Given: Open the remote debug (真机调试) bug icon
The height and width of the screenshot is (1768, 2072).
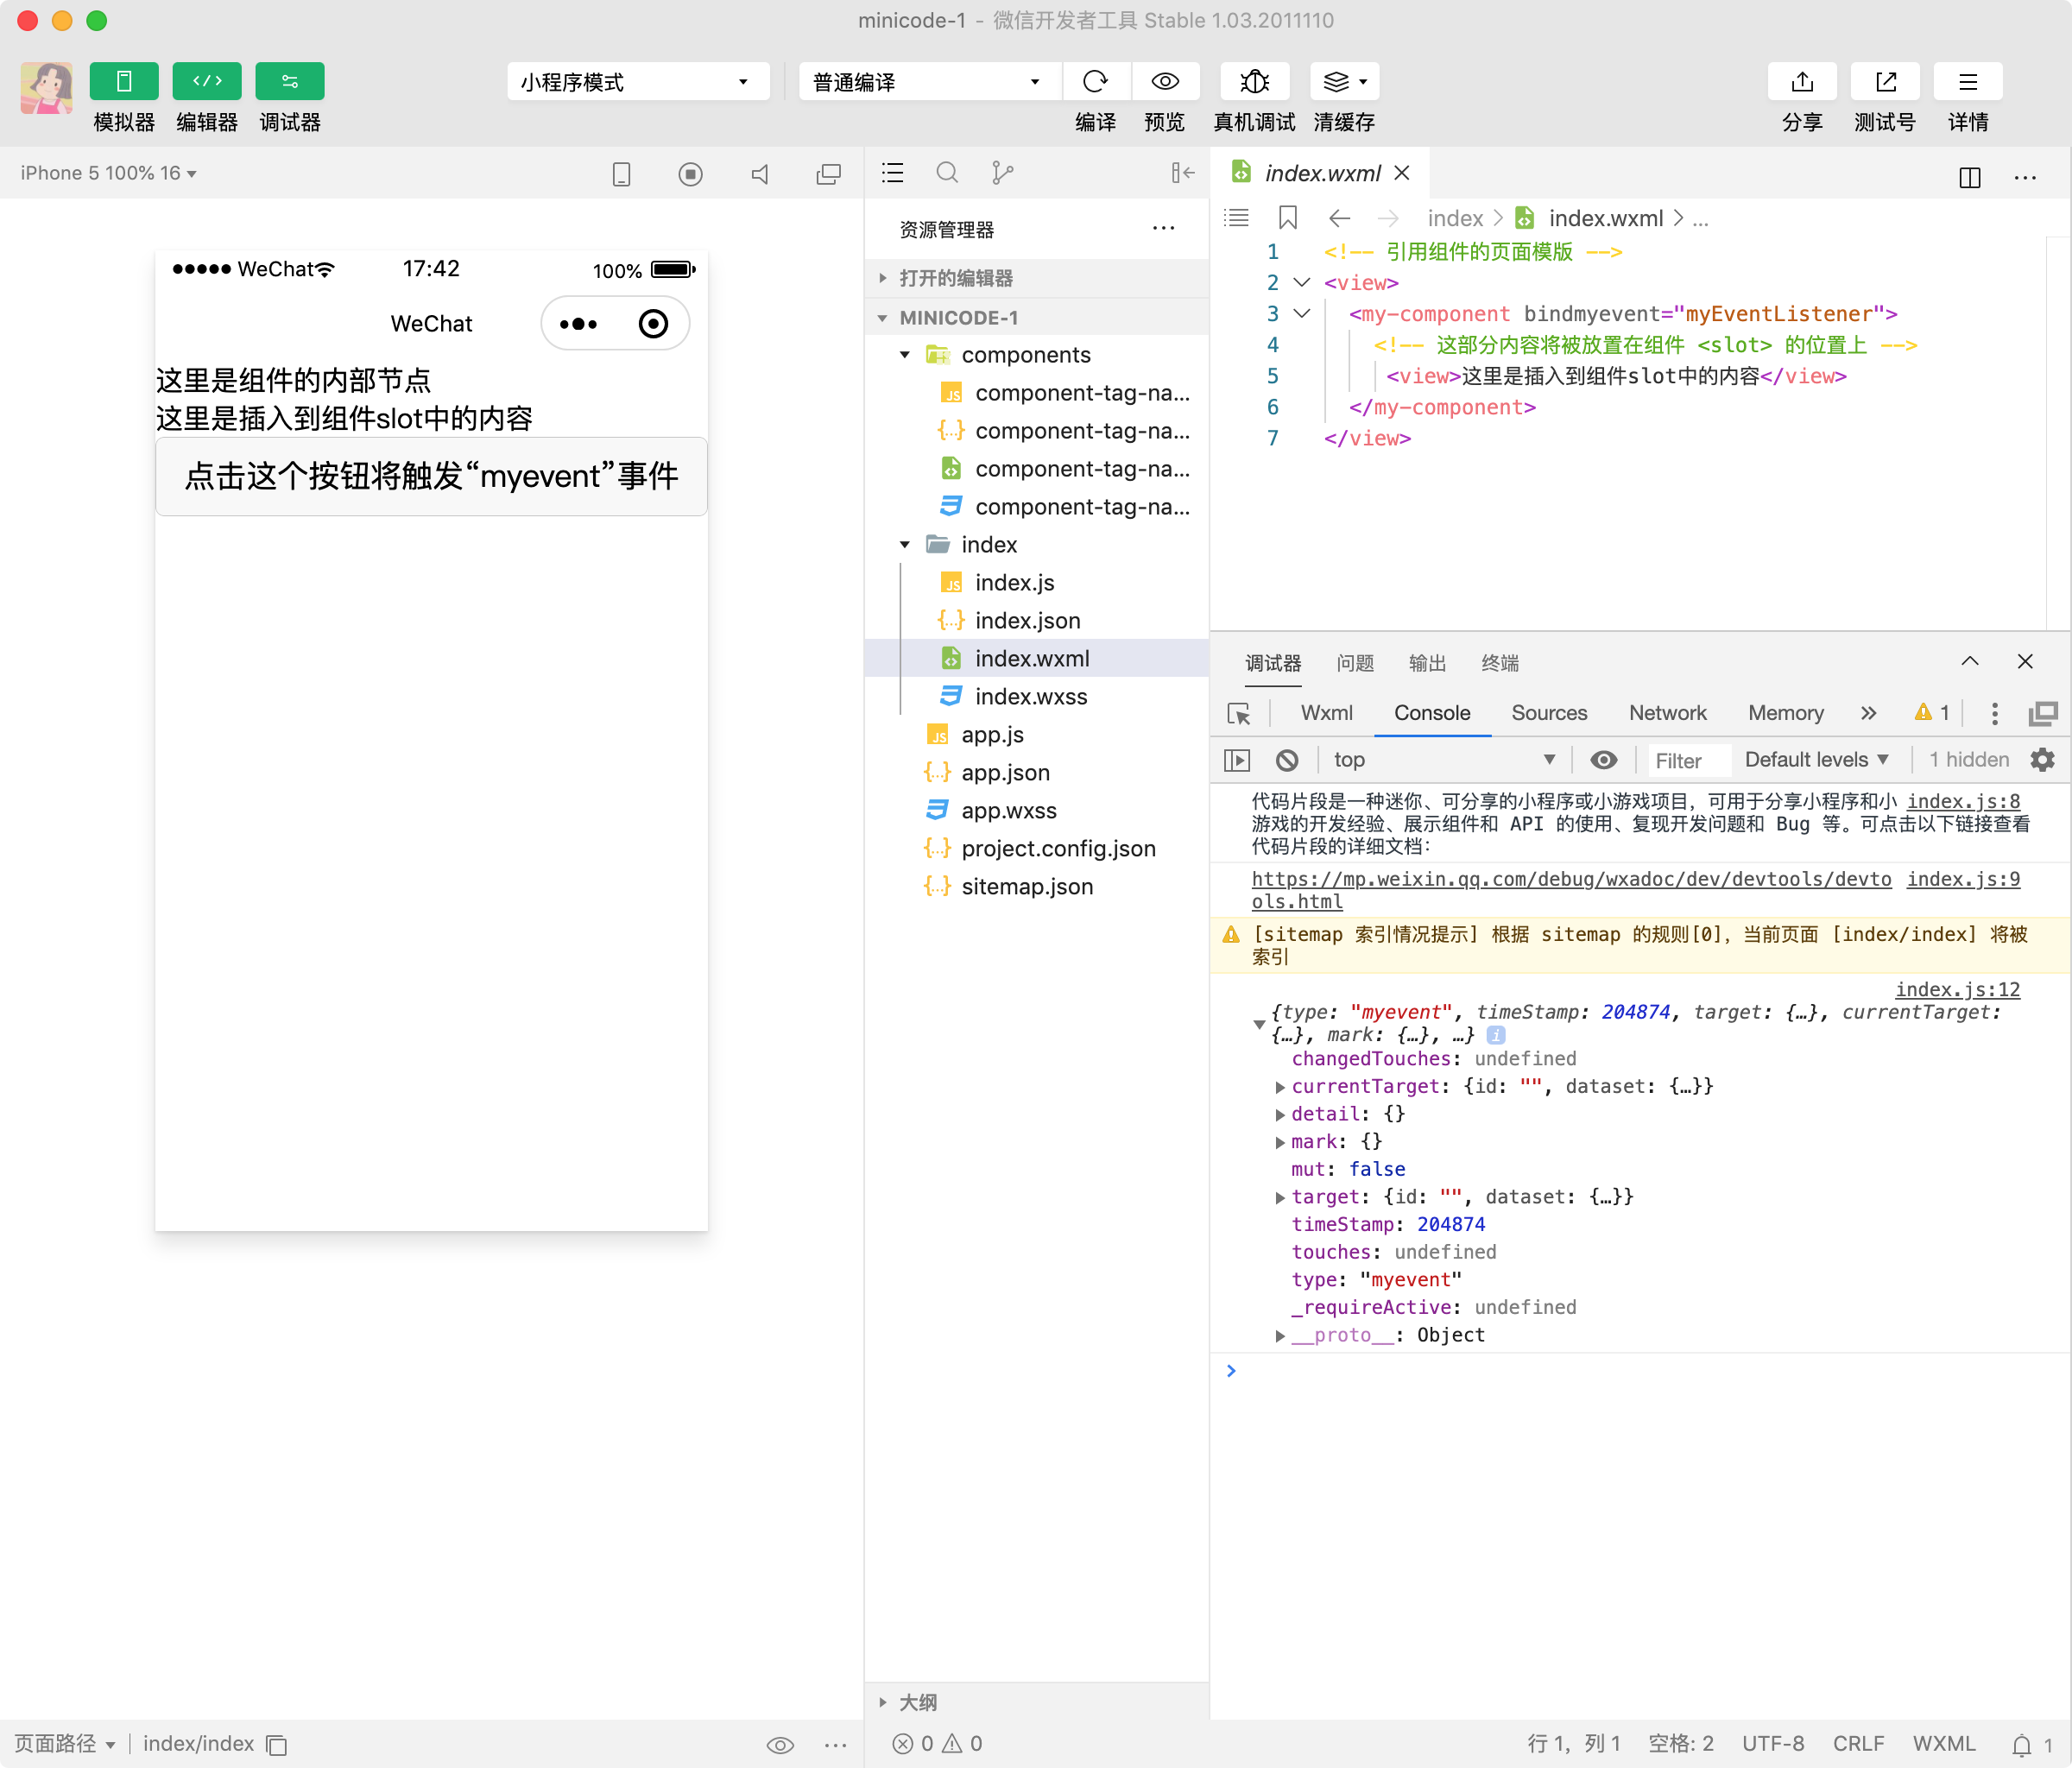Looking at the screenshot, I should point(1254,81).
